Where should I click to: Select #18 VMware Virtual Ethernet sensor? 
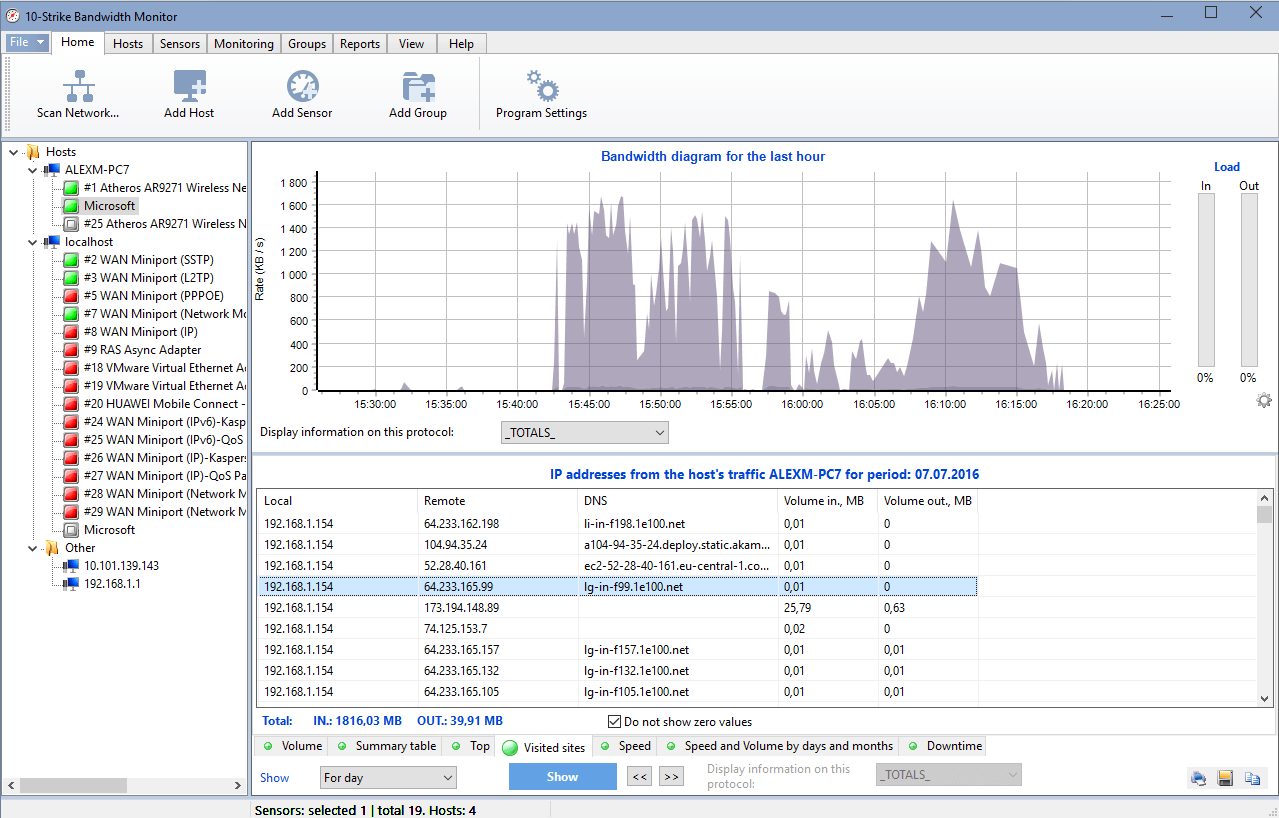165,368
